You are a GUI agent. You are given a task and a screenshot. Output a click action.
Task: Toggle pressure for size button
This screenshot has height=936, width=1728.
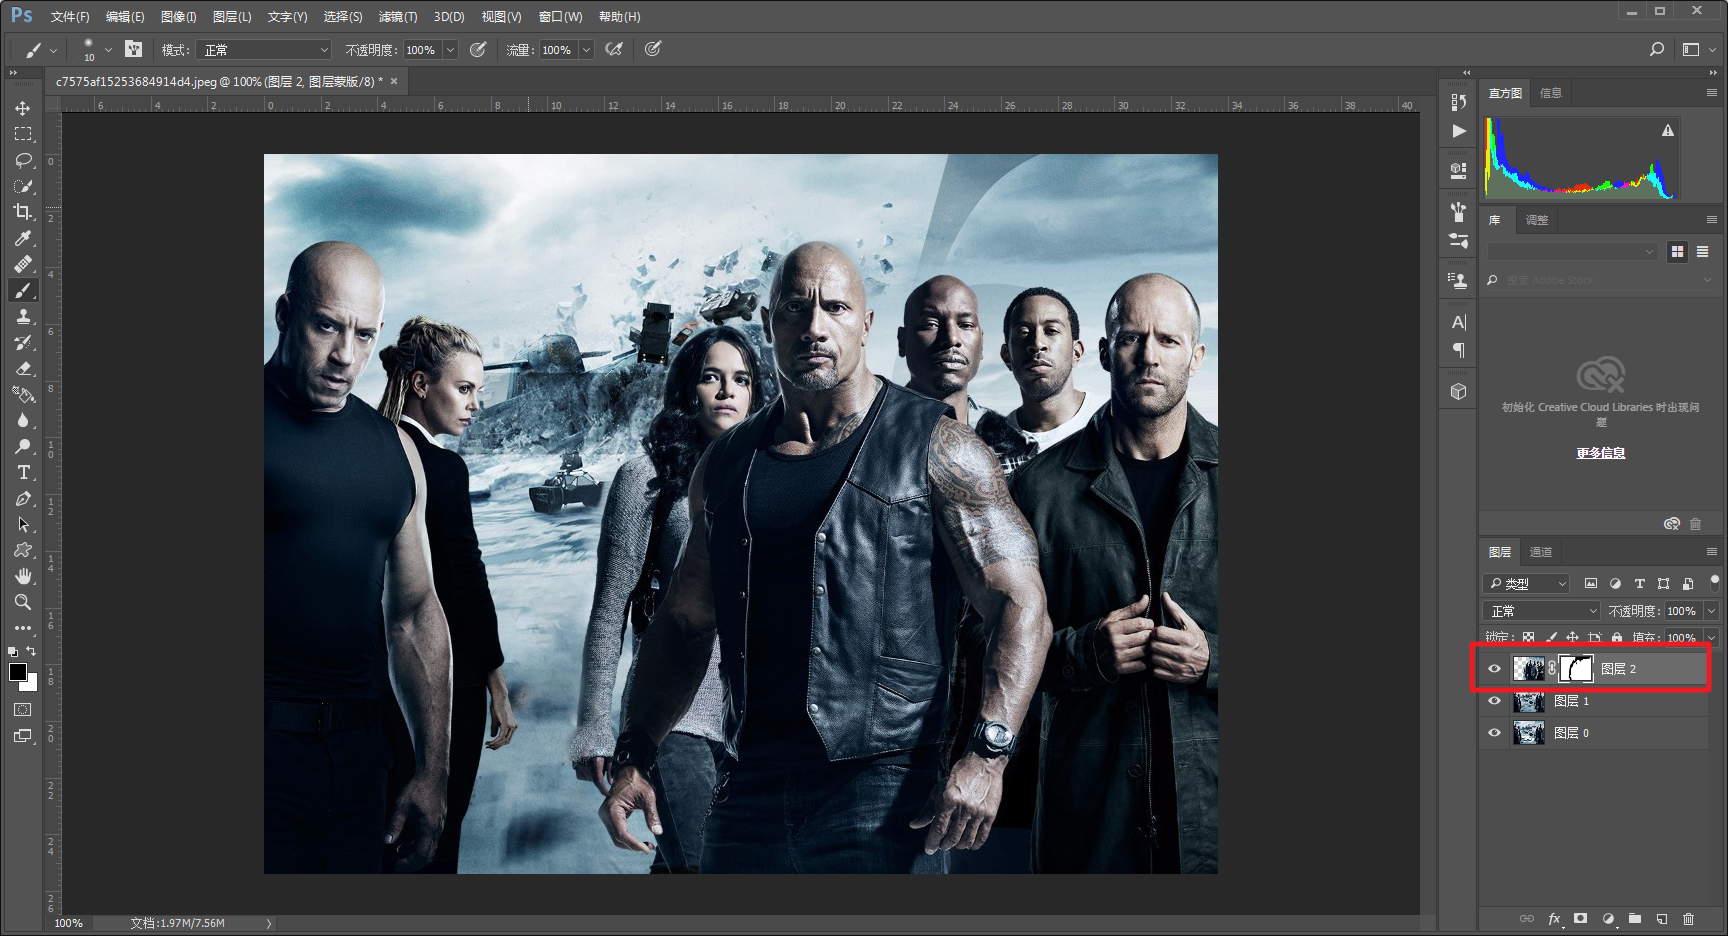tap(653, 49)
